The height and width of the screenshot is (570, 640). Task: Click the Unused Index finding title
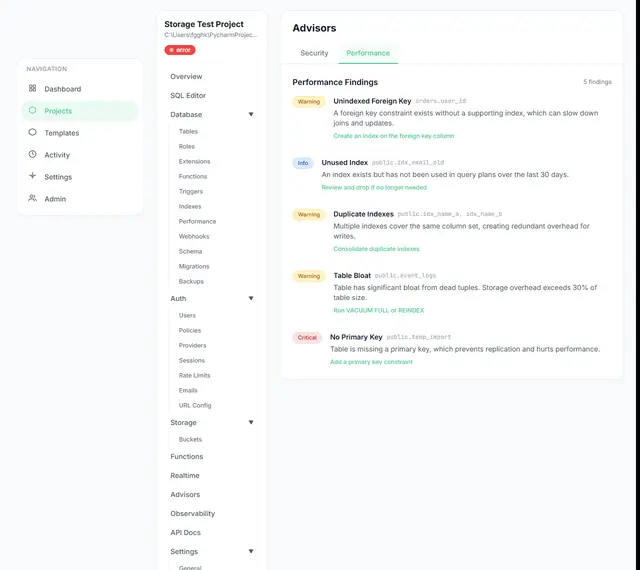[x=344, y=163]
